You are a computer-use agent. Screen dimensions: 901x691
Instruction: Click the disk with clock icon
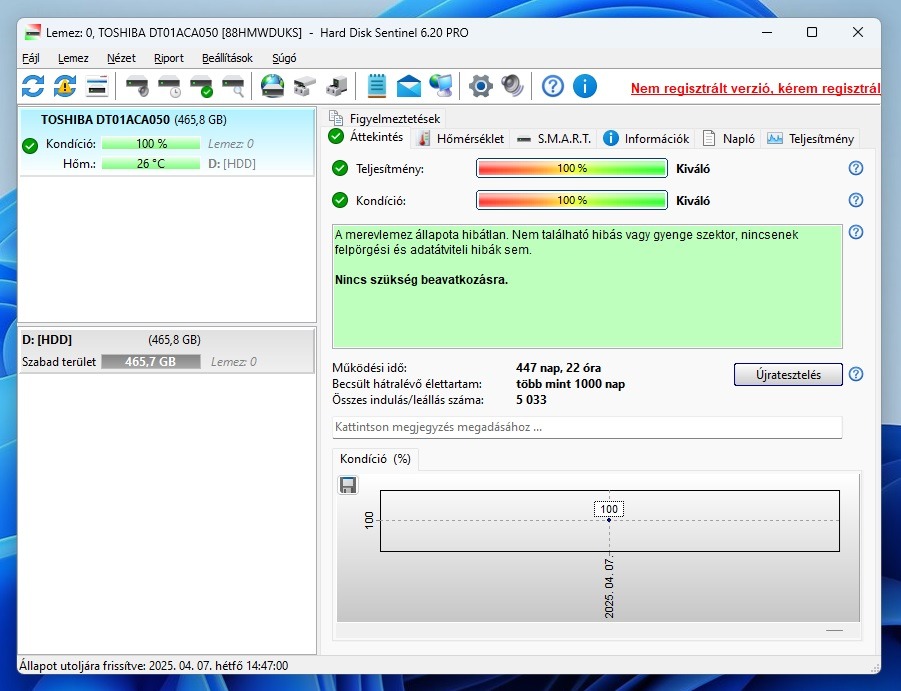pyautogui.click(x=170, y=87)
